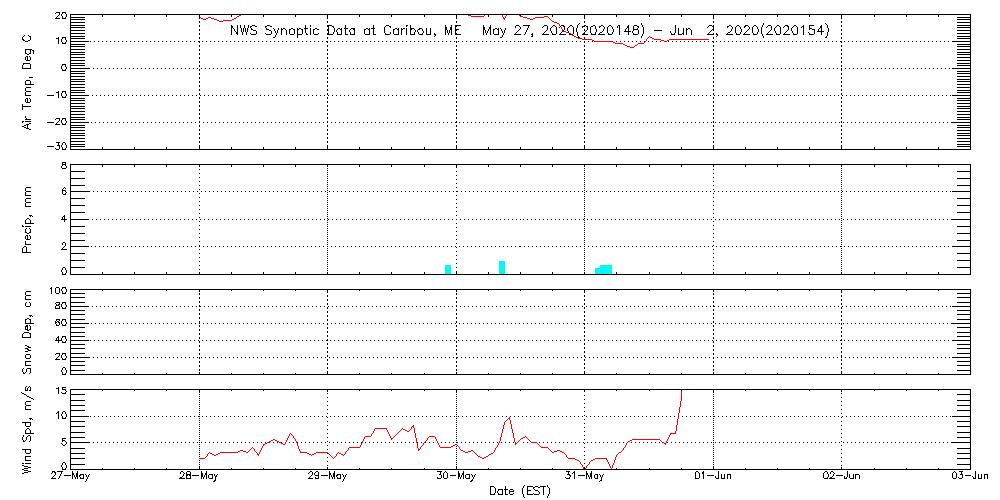
Task: Click the cyan precipitation bars just after 31-May
Action: pos(604,269)
